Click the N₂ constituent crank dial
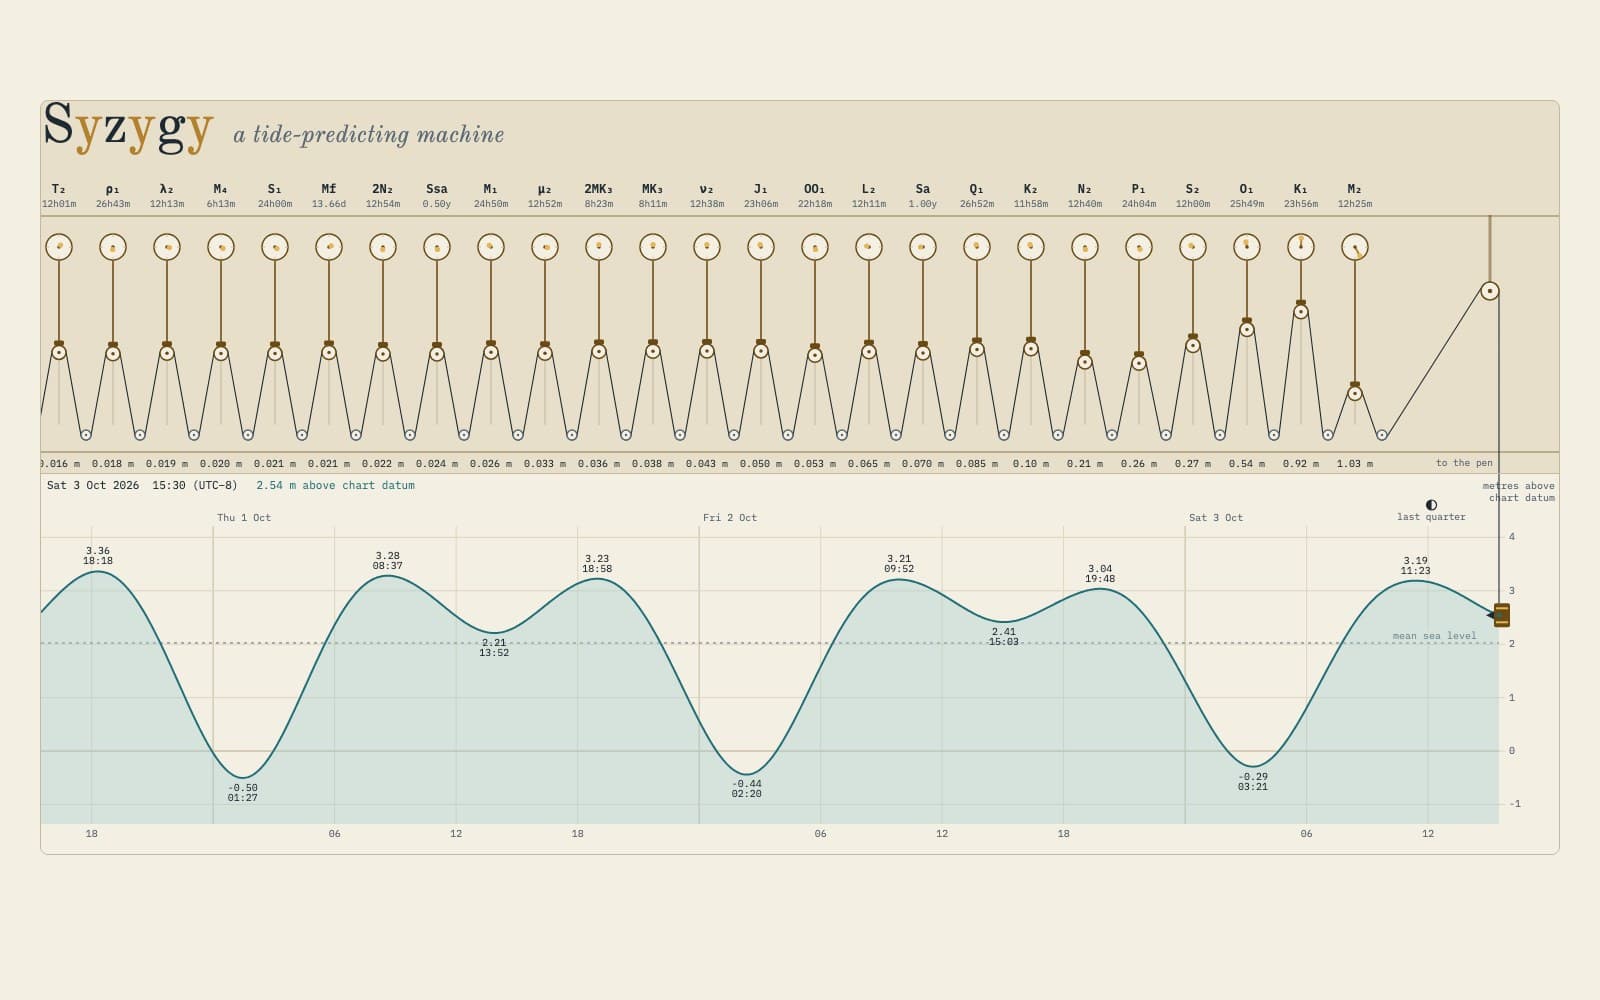 [1085, 247]
